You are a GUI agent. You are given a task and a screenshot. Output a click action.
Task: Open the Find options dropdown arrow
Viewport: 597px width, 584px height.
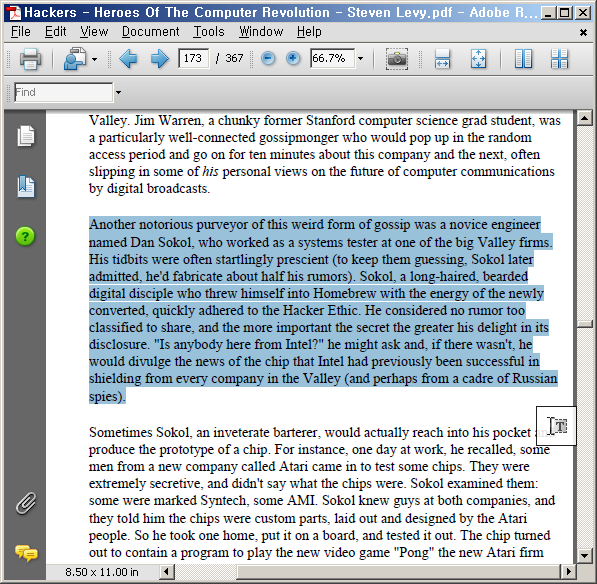[118, 92]
